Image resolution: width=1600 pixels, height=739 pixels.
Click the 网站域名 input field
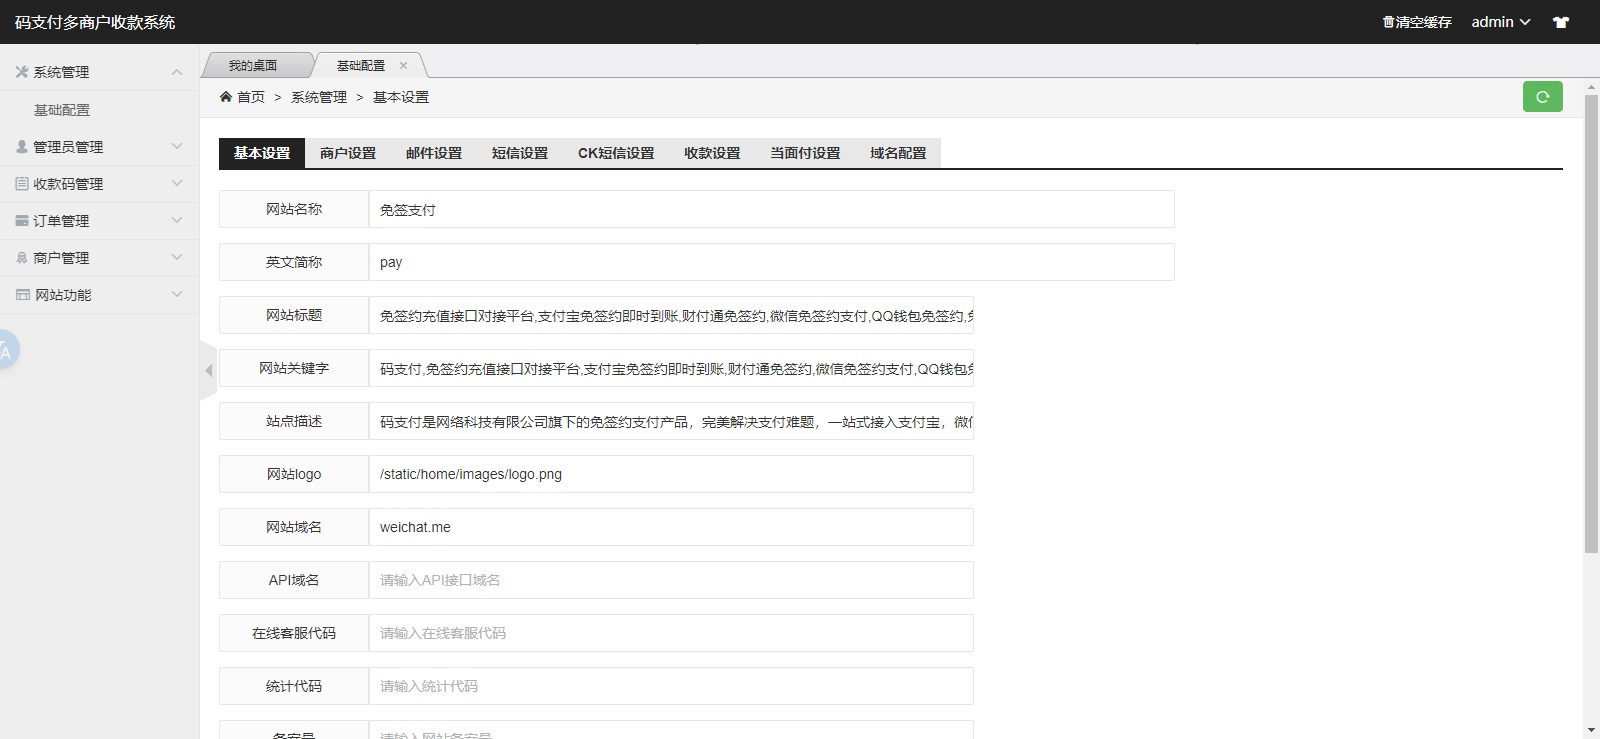coord(671,527)
